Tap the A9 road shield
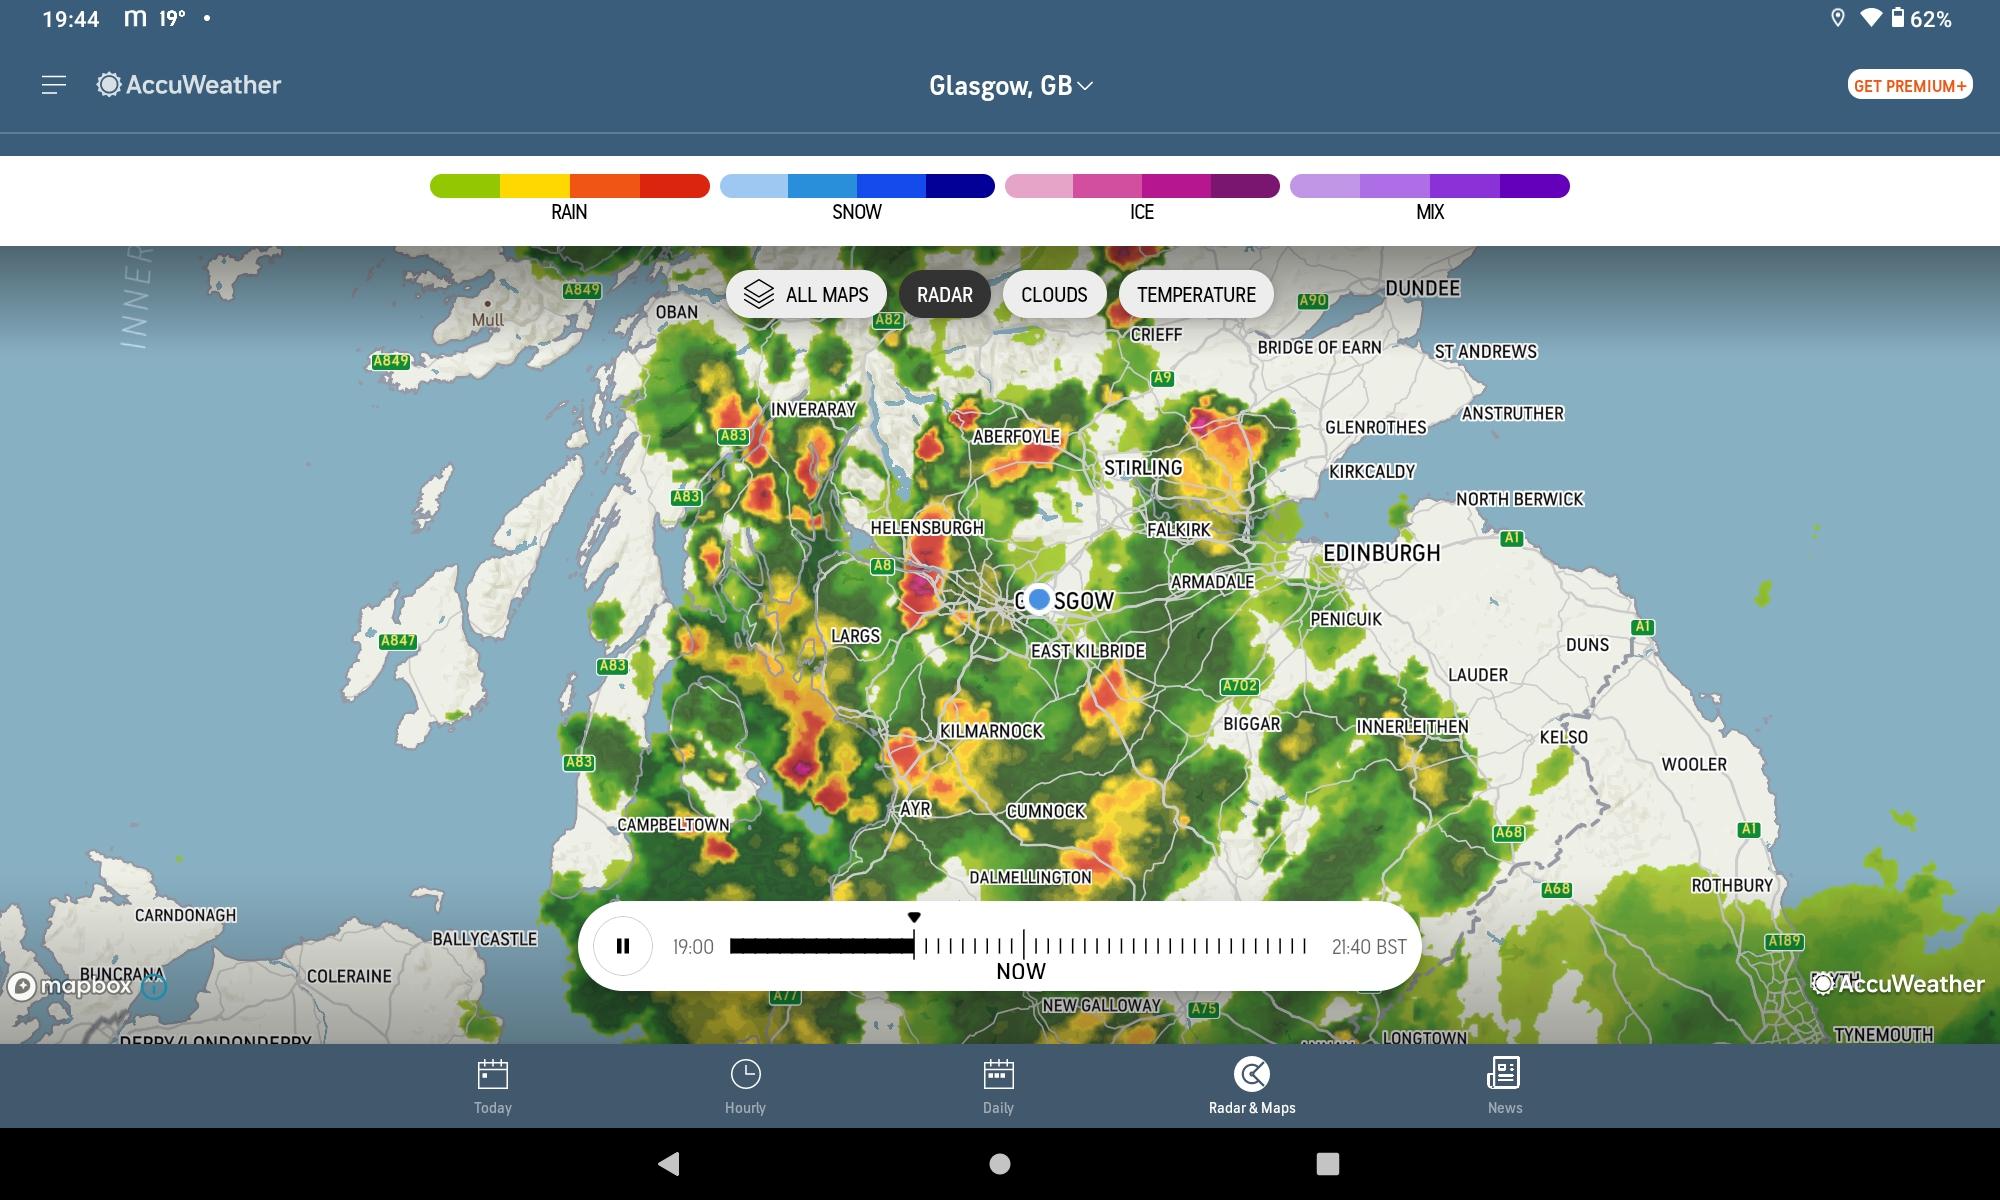Screen dimensions: 2000x1200 point(1161,378)
